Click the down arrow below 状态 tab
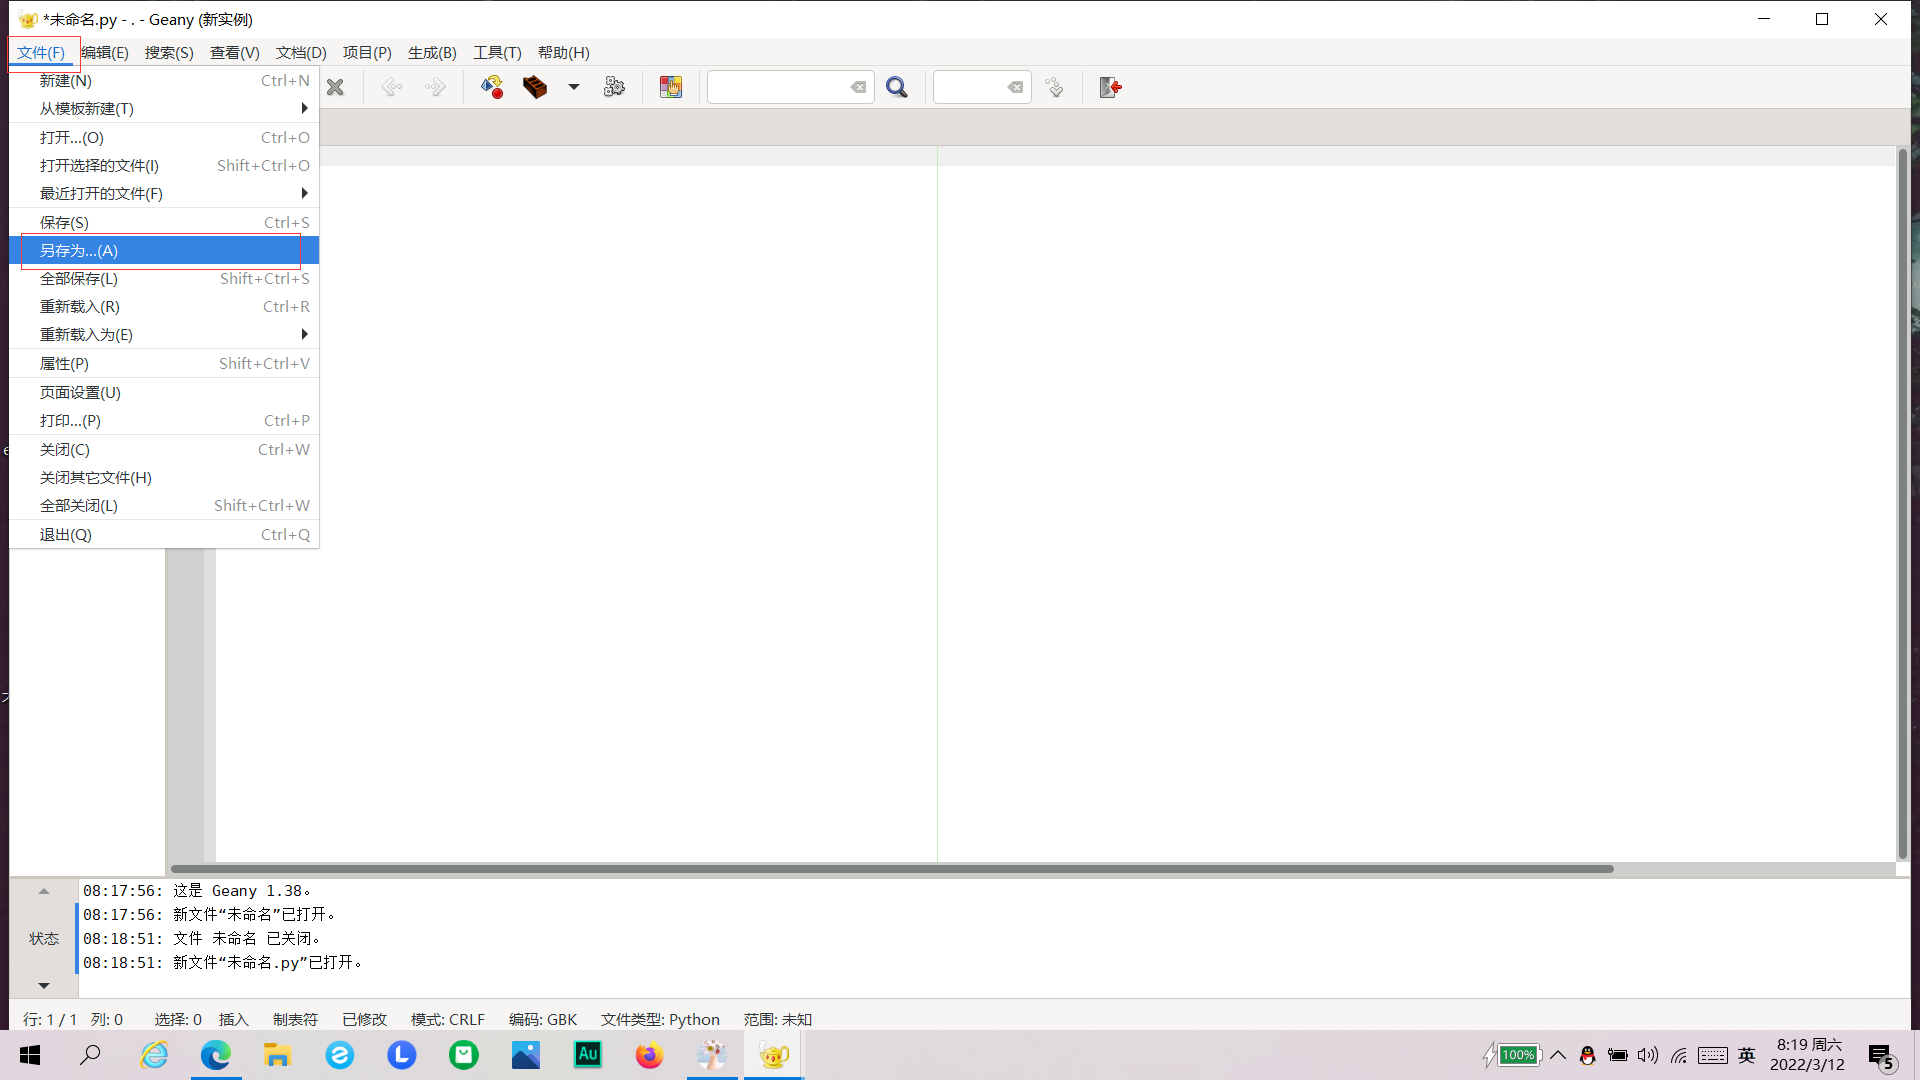This screenshot has height=1080, width=1920. click(44, 985)
